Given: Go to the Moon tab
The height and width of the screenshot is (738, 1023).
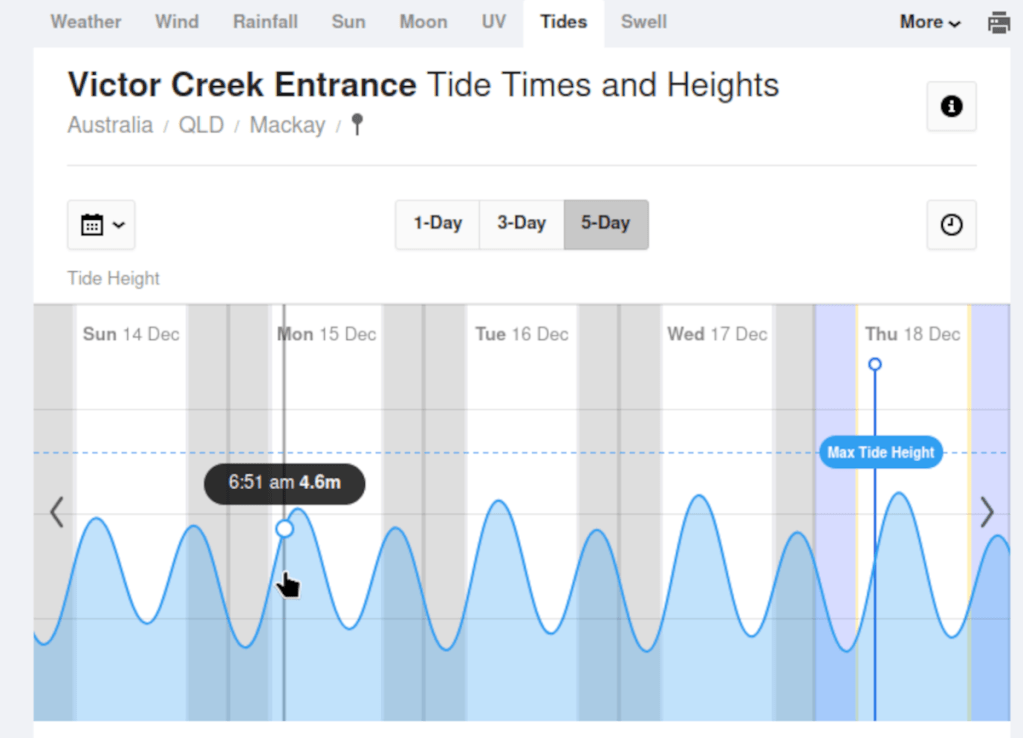Looking at the screenshot, I should coord(423,21).
